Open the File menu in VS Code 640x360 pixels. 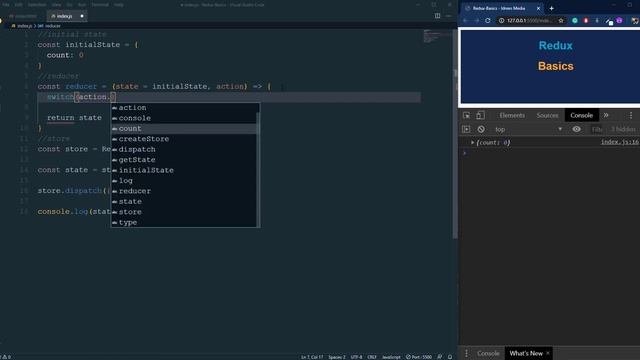[6, 4]
